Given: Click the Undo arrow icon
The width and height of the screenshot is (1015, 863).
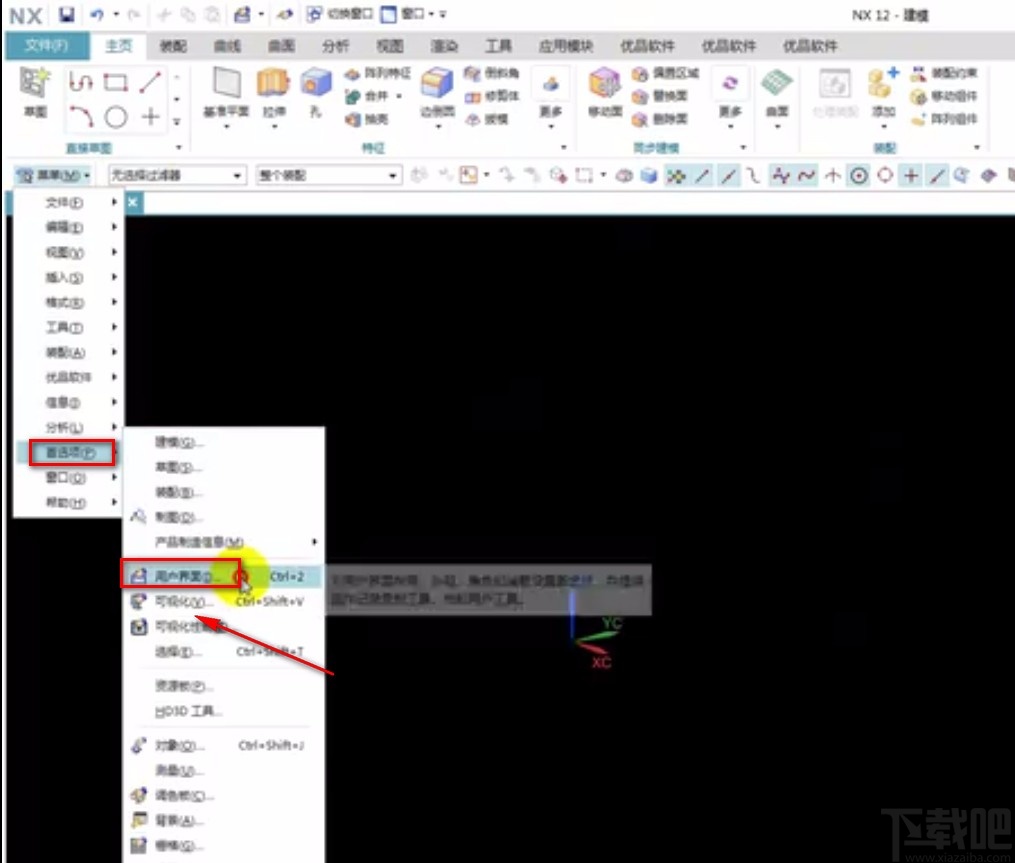Looking at the screenshot, I should 97,14.
